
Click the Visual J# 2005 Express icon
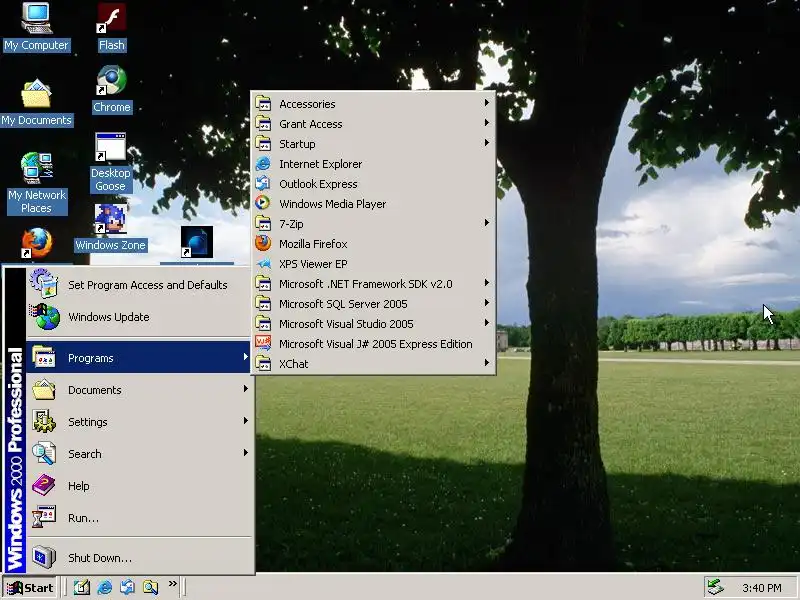click(263, 343)
